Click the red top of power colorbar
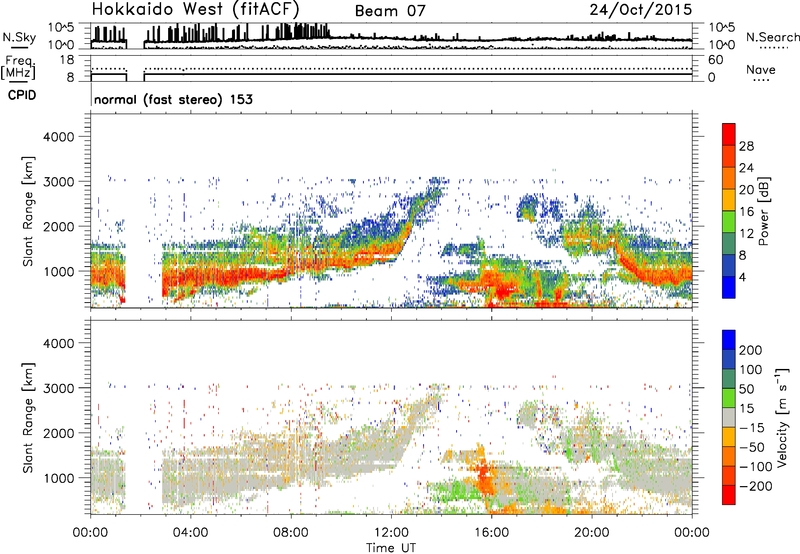 tap(729, 134)
